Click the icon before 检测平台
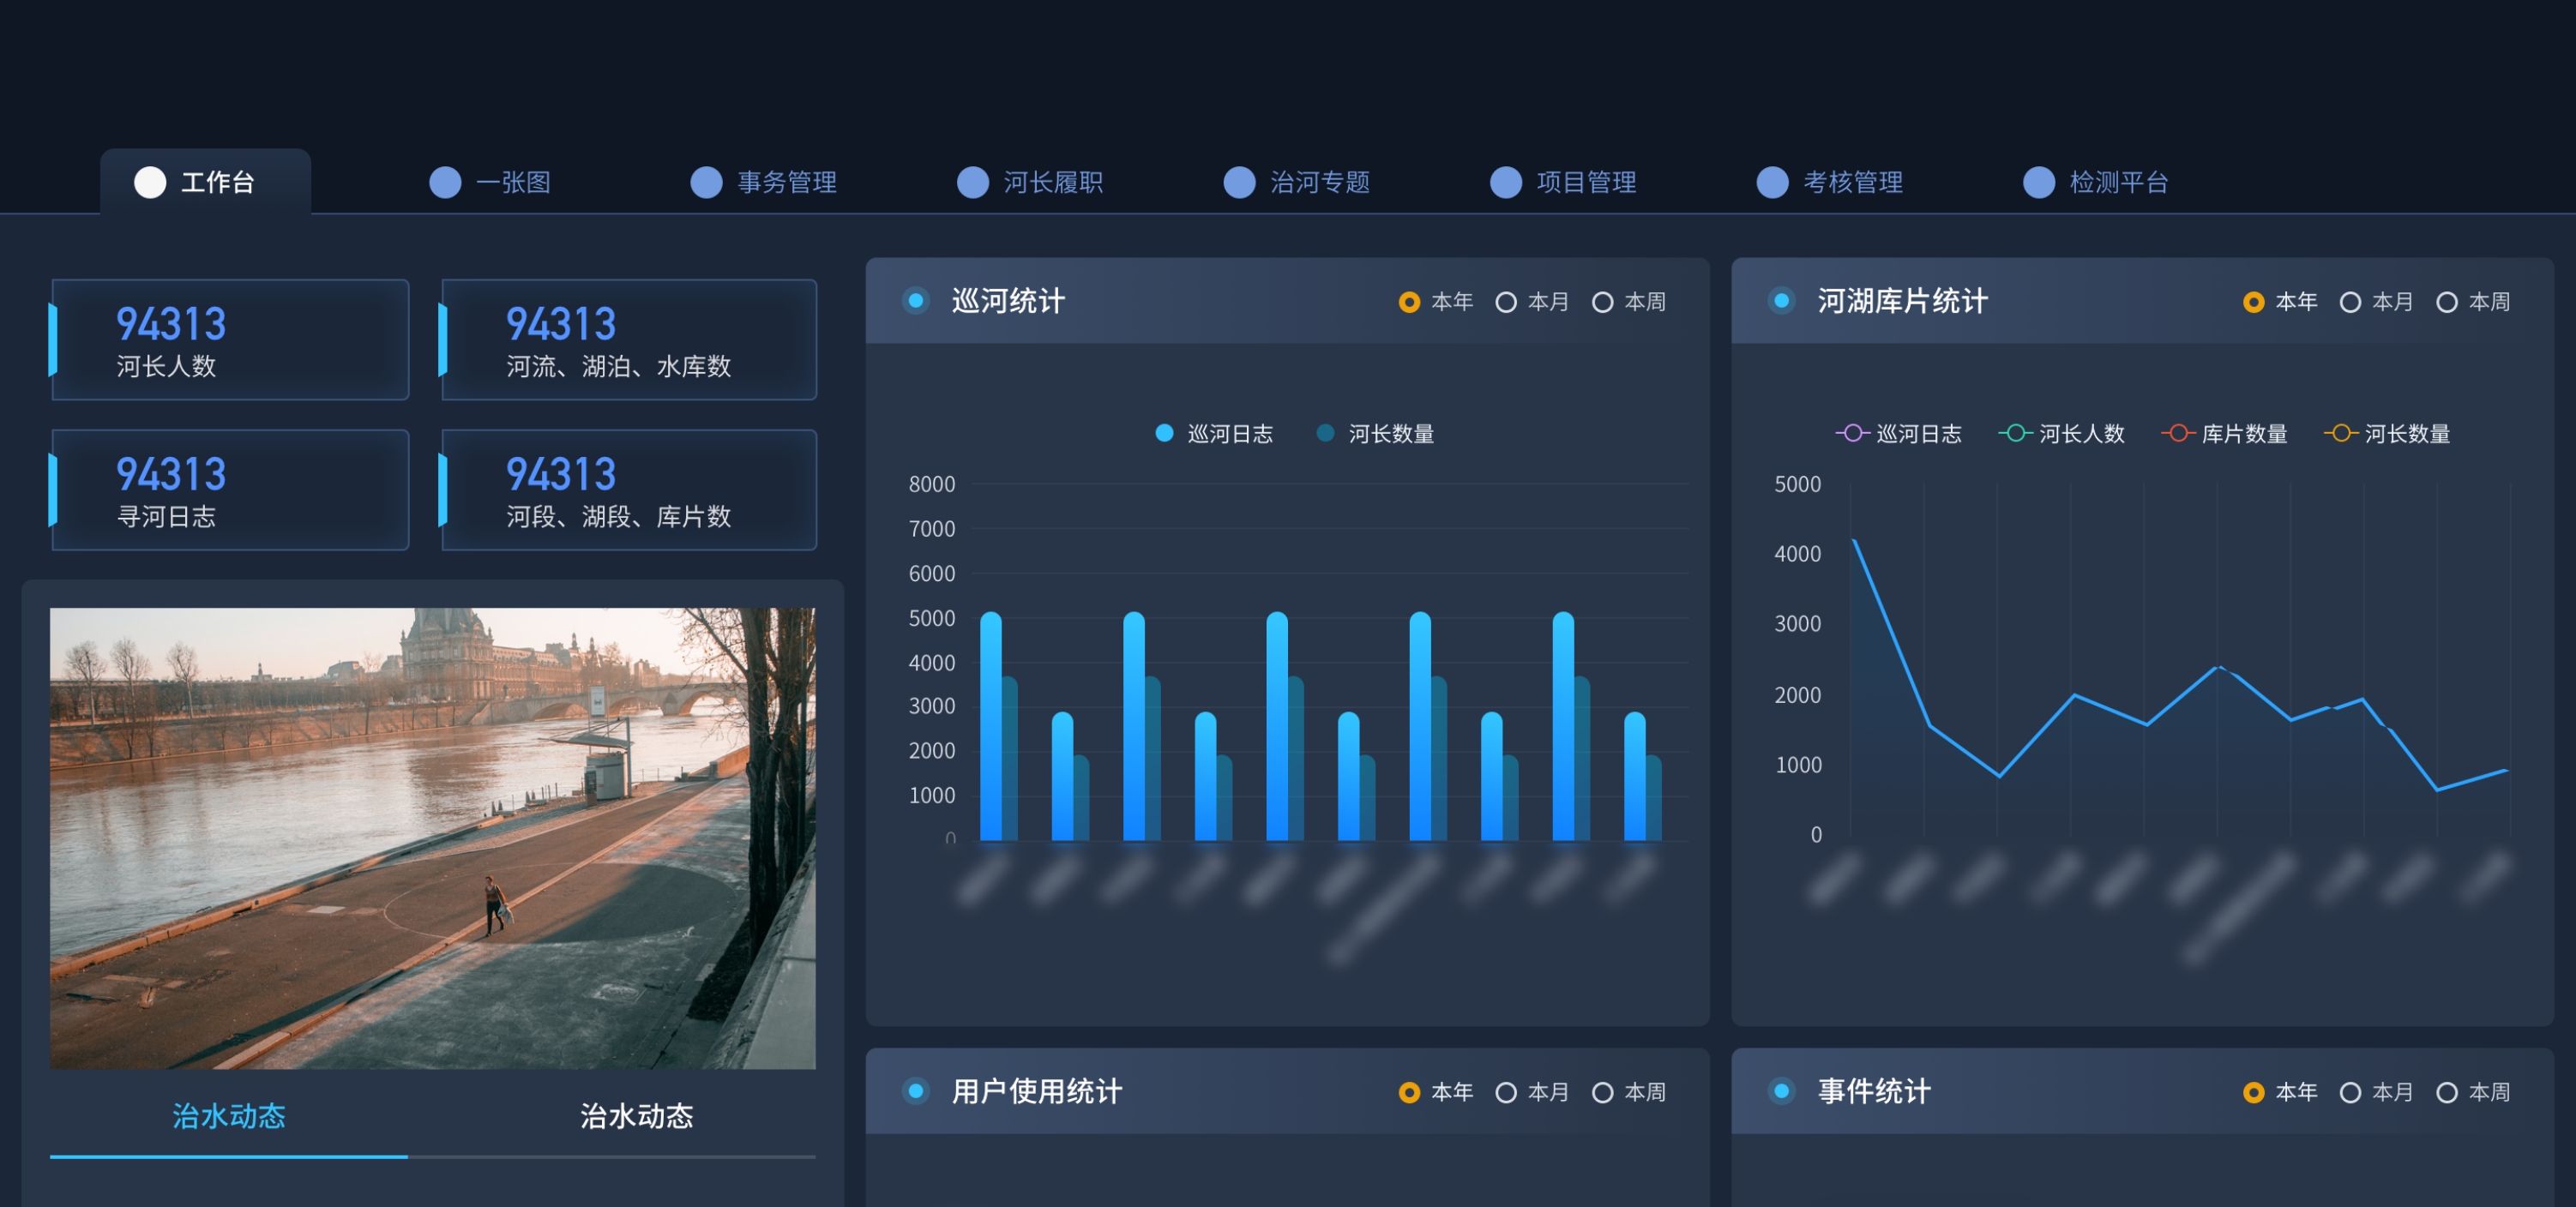The height and width of the screenshot is (1207, 2576). point(2038,182)
